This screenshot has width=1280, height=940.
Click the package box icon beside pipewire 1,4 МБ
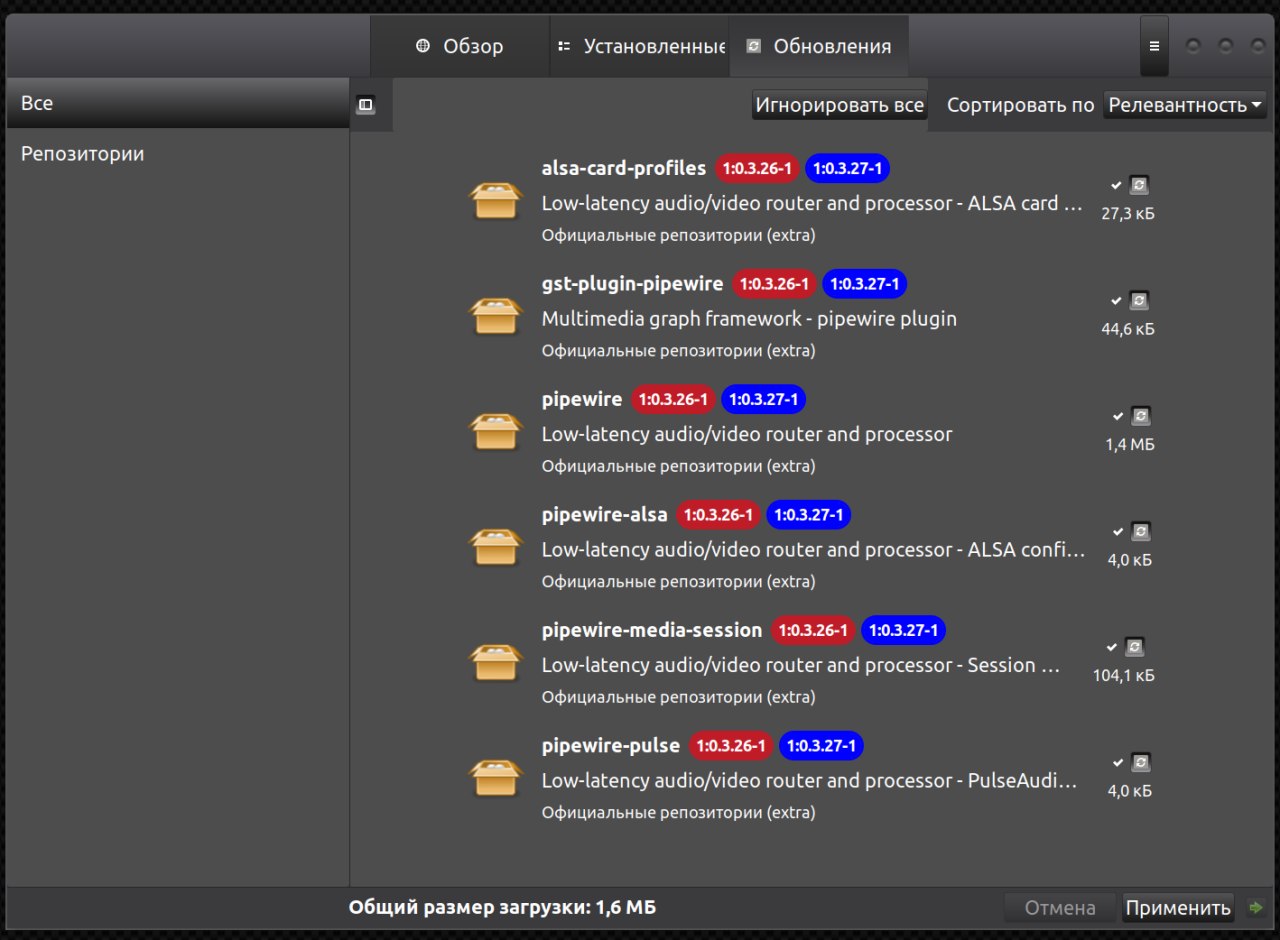(496, 432)
